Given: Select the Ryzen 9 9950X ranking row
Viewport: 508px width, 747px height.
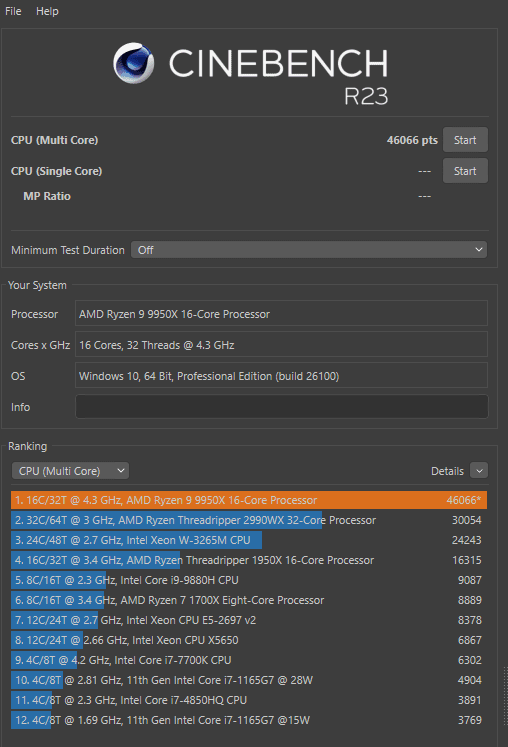Looking at the screenshot, I should tap(249, 500).
